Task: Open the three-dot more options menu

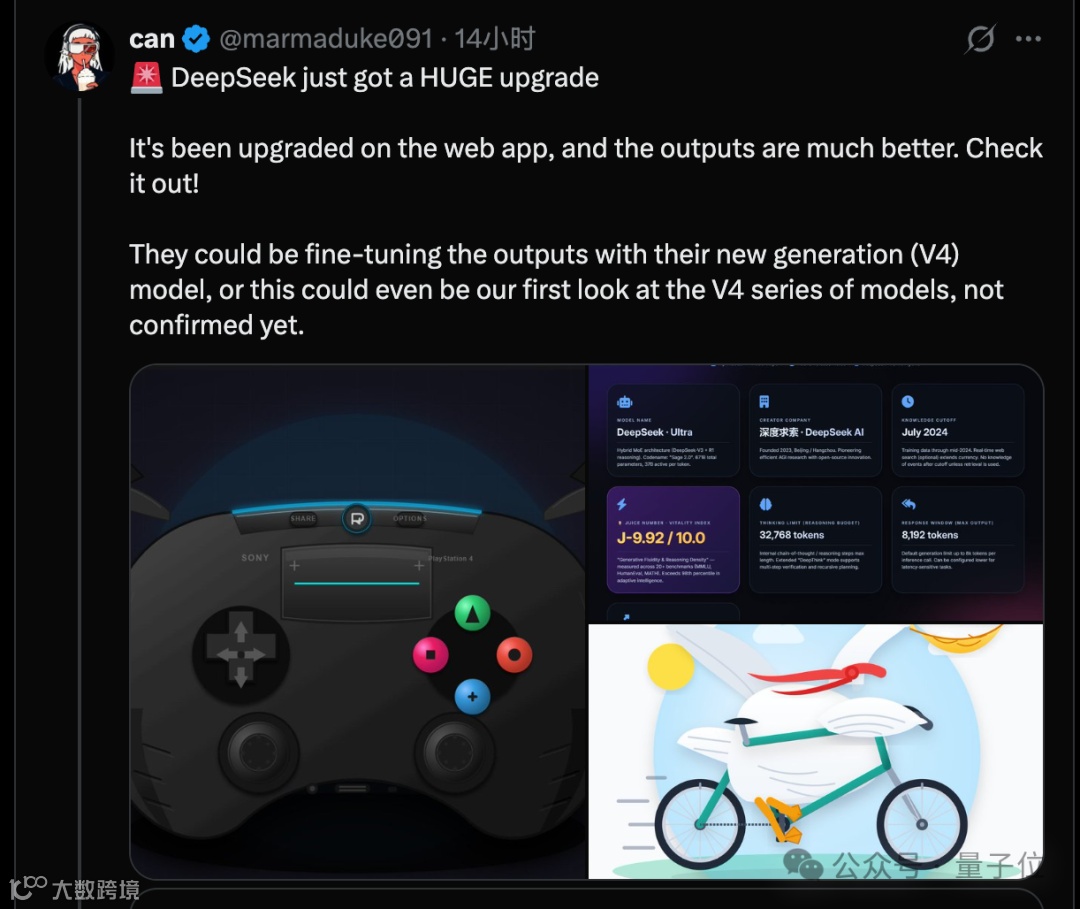Action: tap(1028, 39)
